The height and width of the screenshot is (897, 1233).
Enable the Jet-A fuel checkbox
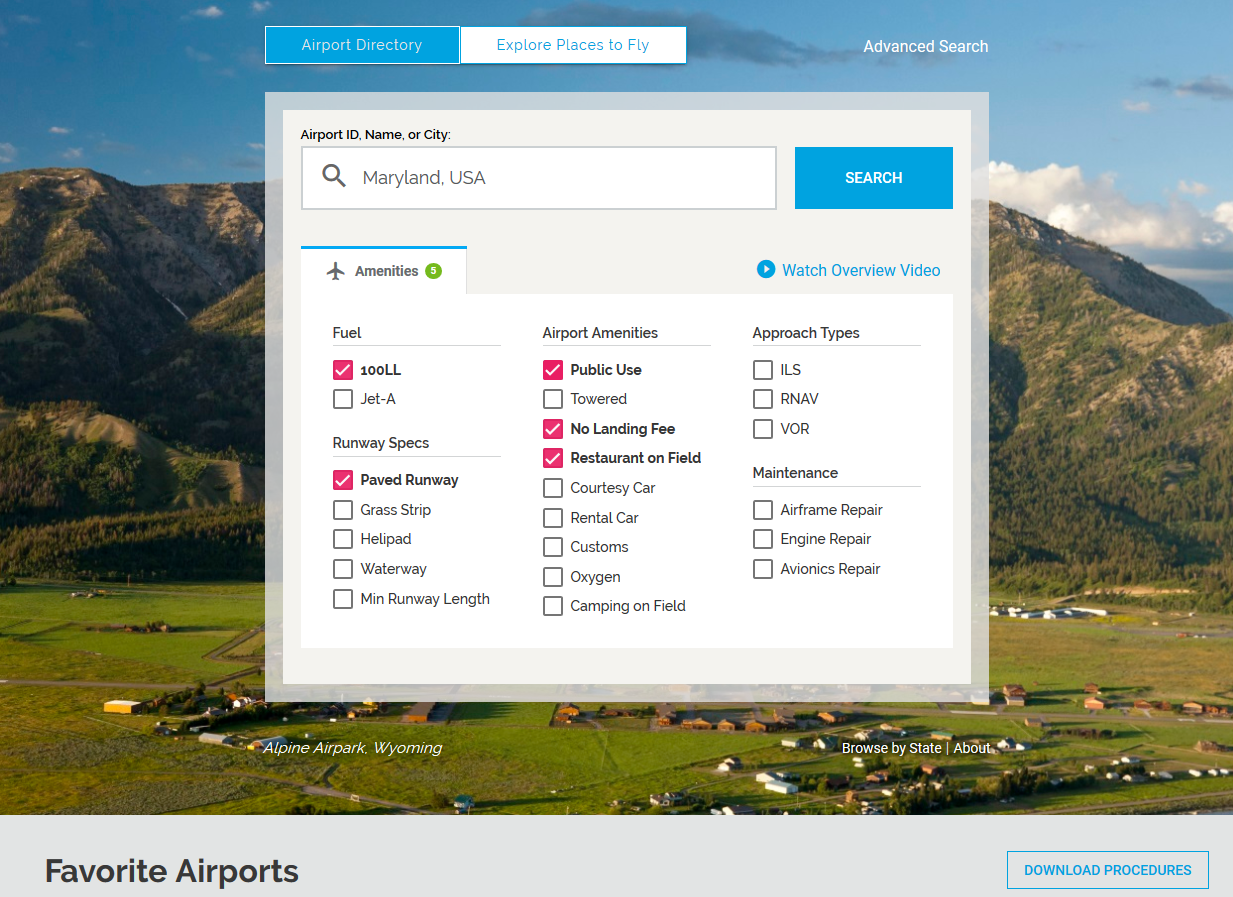(343, 399)
